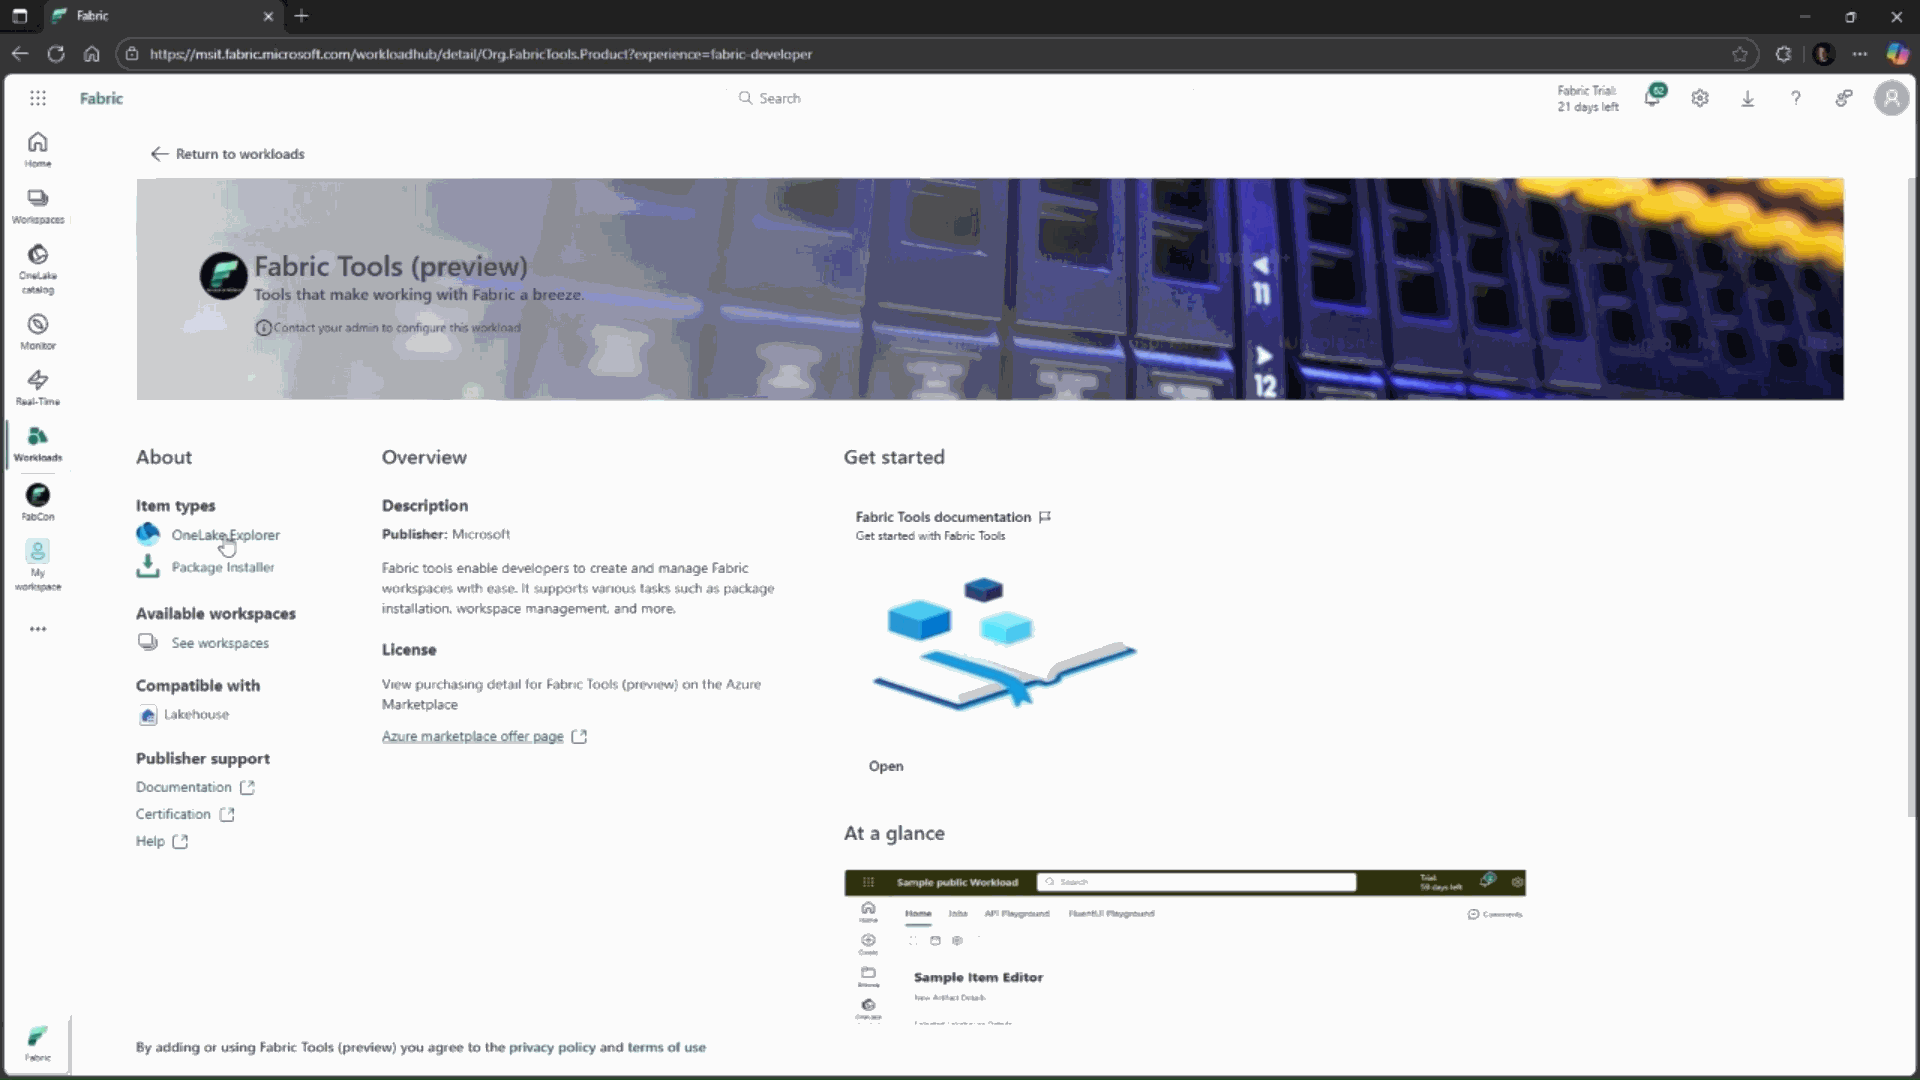Open FabCon workspace in sidebar
The height and width of the screenshot is (1080, 1920).
pos(38,501)
